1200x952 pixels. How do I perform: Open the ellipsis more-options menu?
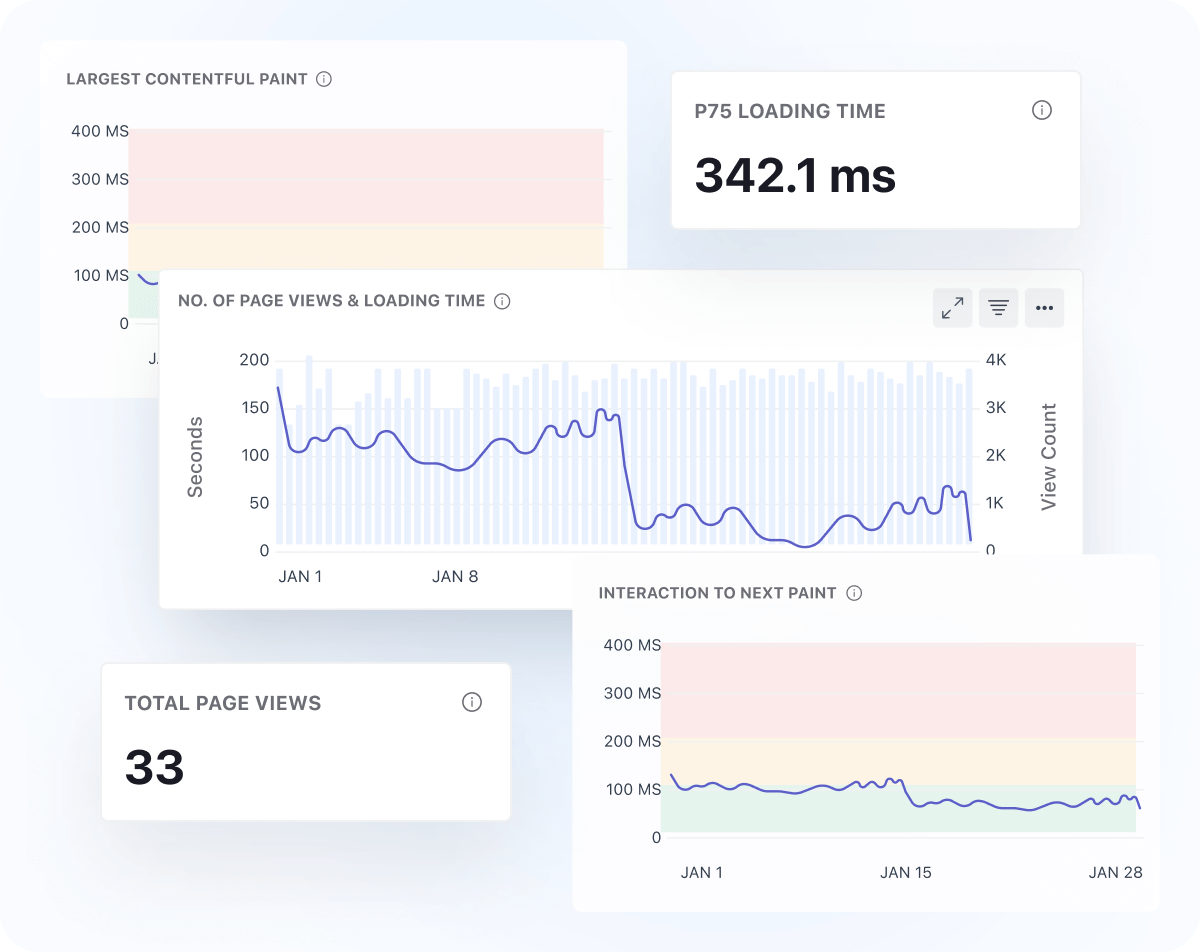coord(1044,308)
